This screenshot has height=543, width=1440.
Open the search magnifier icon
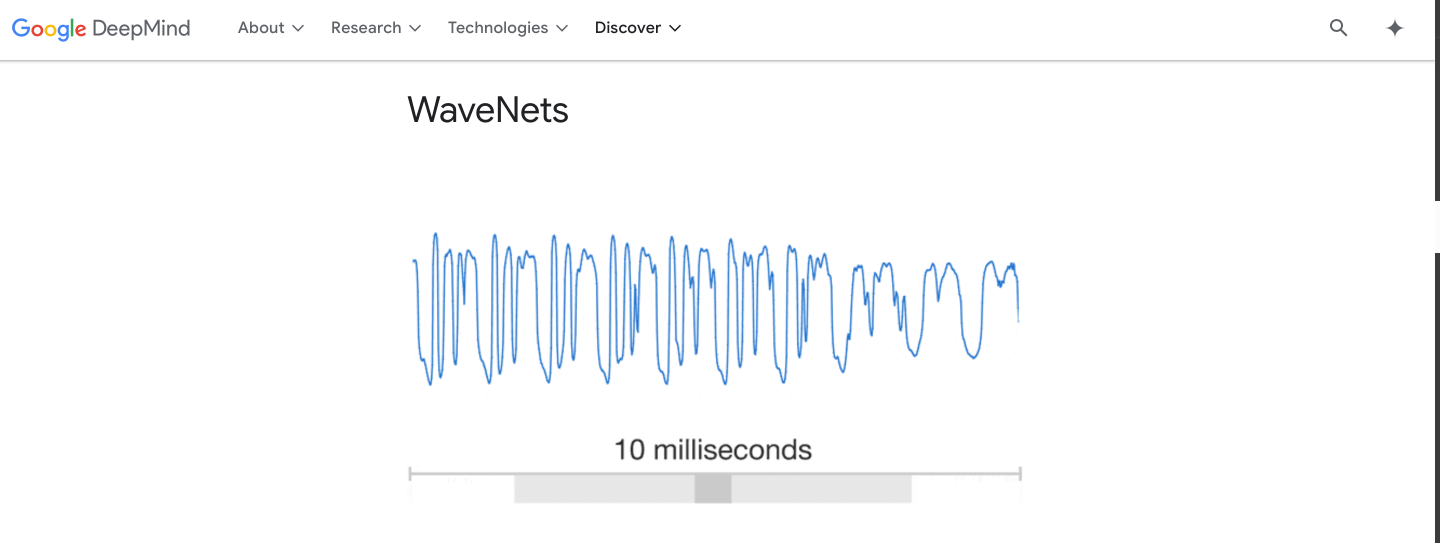[1338, 28]
